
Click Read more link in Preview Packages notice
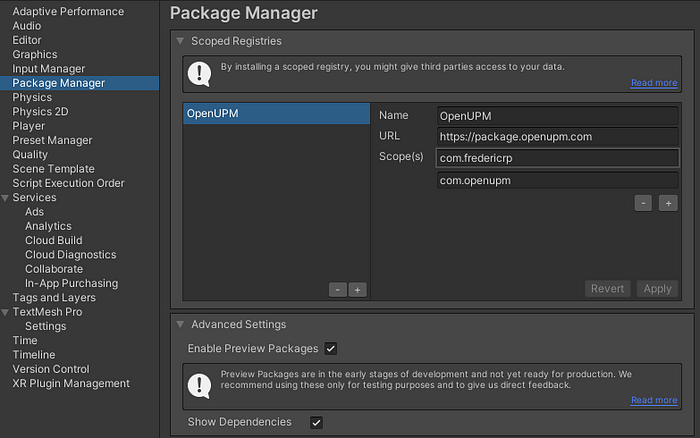coord(654,400)
